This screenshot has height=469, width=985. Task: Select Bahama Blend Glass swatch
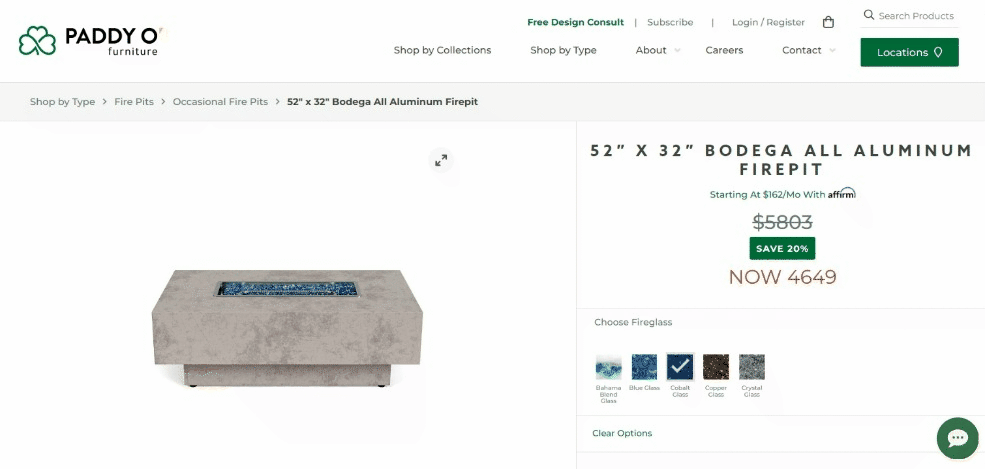tap(608, 367)
